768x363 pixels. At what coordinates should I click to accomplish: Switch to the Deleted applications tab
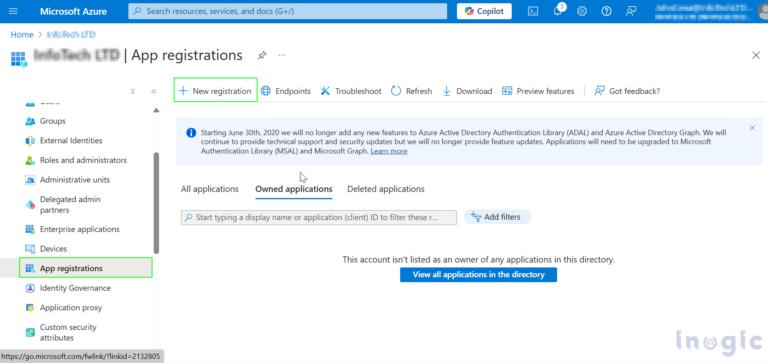point(386,189)
